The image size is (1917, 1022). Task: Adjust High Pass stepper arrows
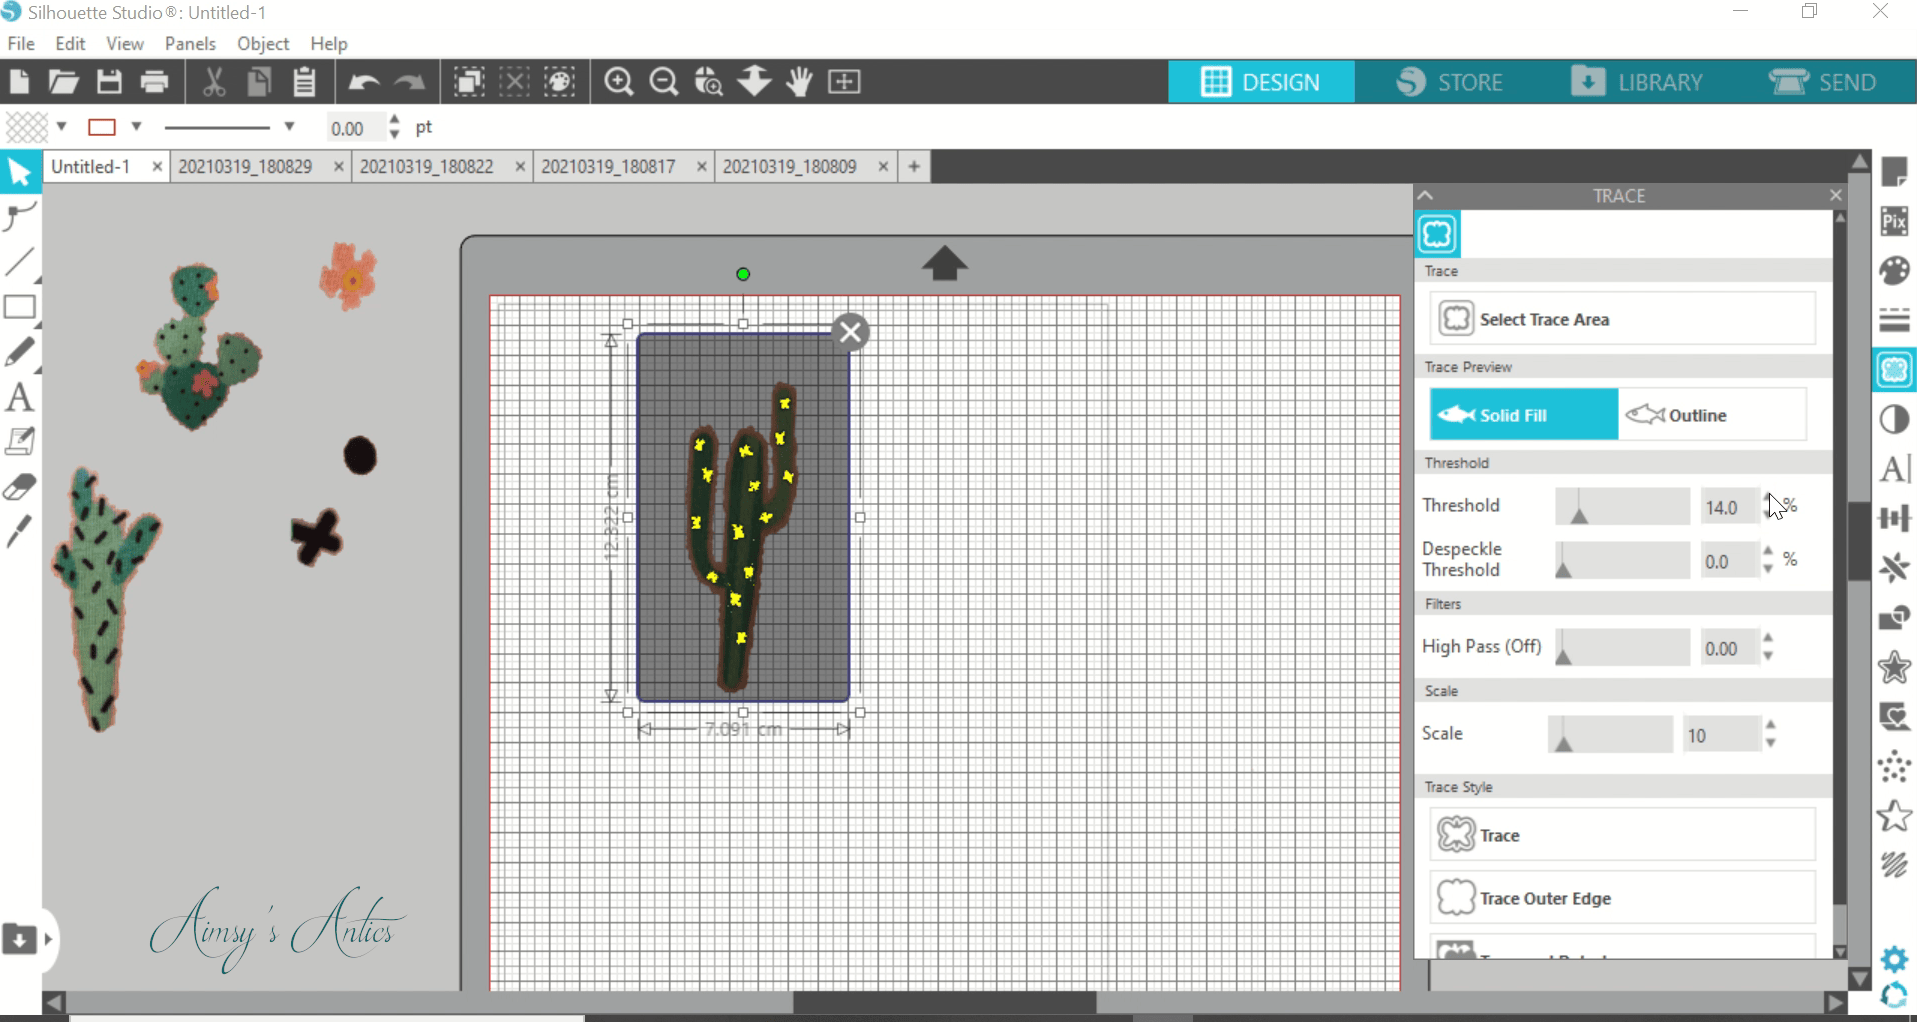(1768, 647)
